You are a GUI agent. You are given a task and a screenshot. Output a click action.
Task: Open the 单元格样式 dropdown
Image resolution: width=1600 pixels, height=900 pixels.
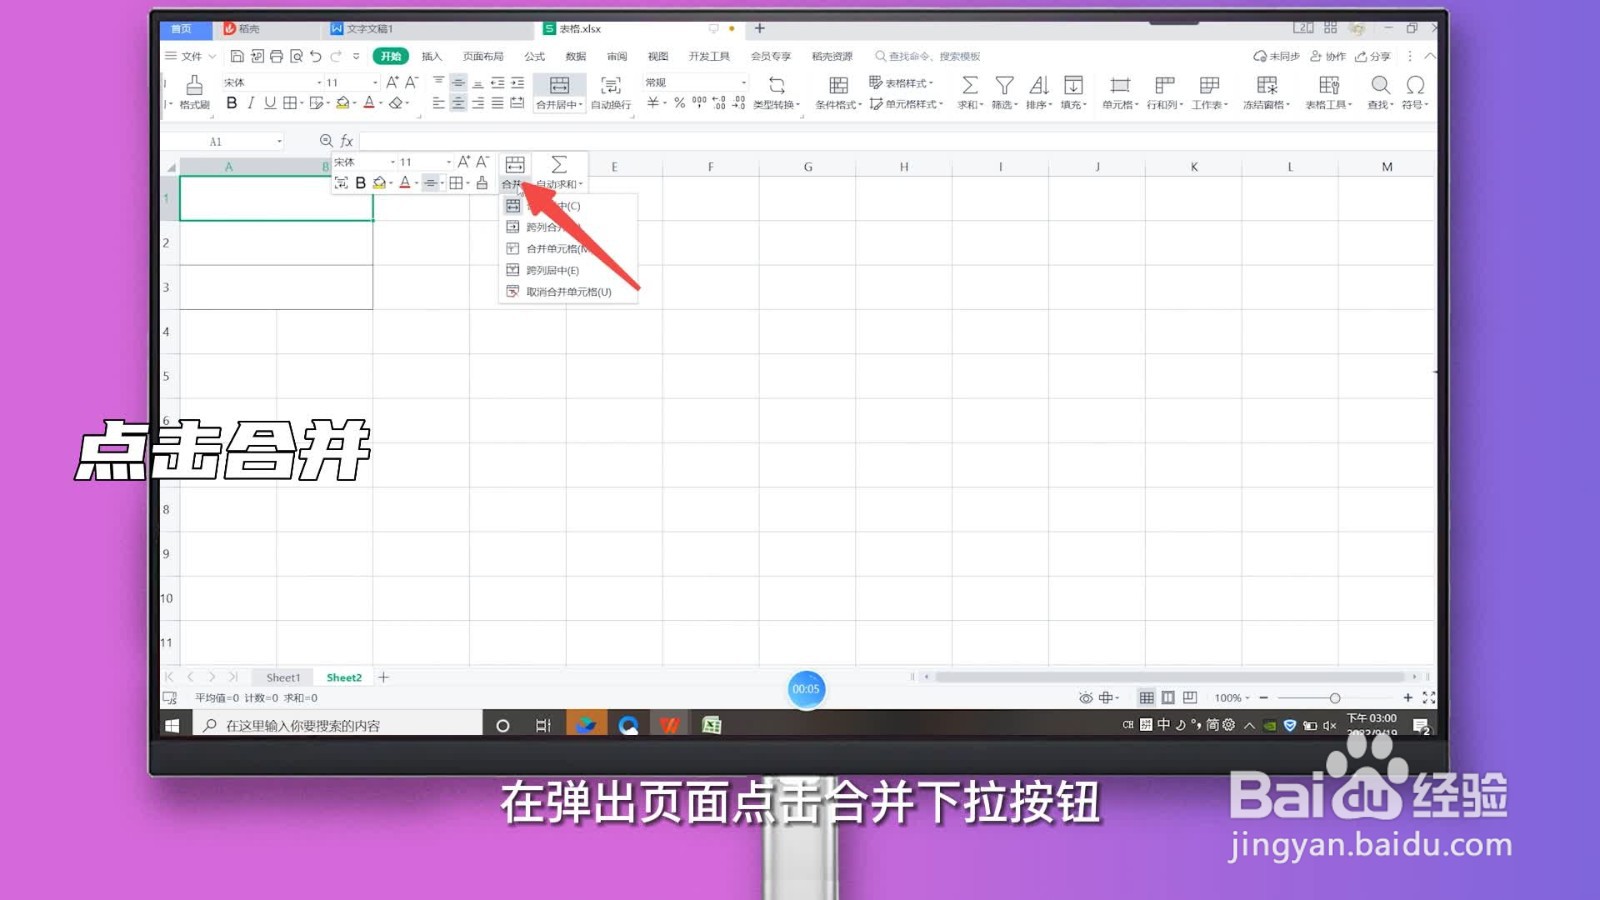click(907, 104)
